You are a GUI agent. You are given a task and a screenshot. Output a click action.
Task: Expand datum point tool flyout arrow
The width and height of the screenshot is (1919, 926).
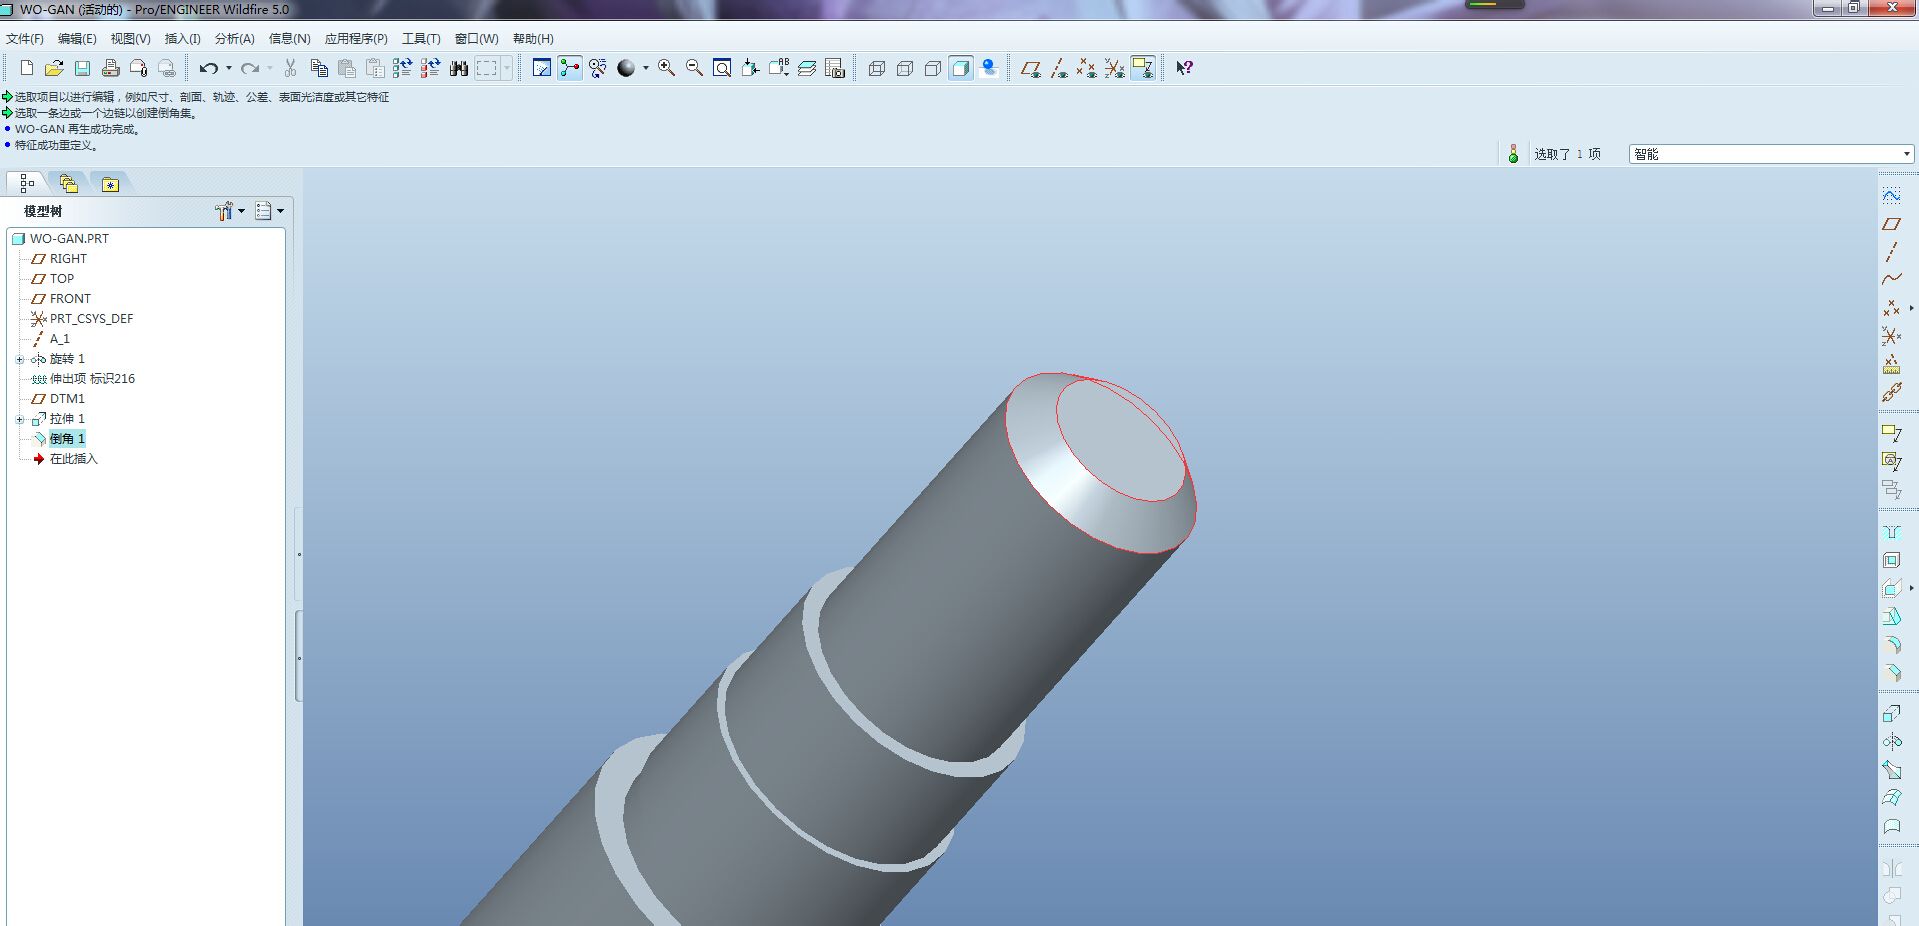coord(1911,308)
